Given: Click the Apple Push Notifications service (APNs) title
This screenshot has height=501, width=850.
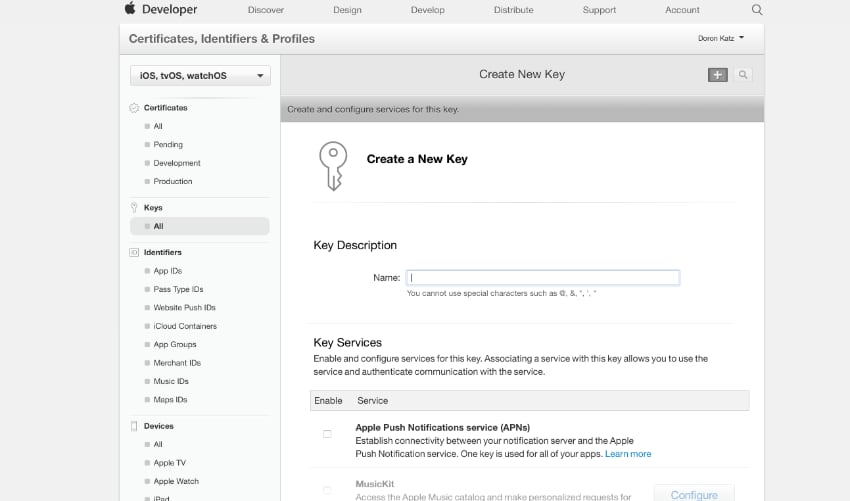Looking at the screenshot, I should coord(442,428).
